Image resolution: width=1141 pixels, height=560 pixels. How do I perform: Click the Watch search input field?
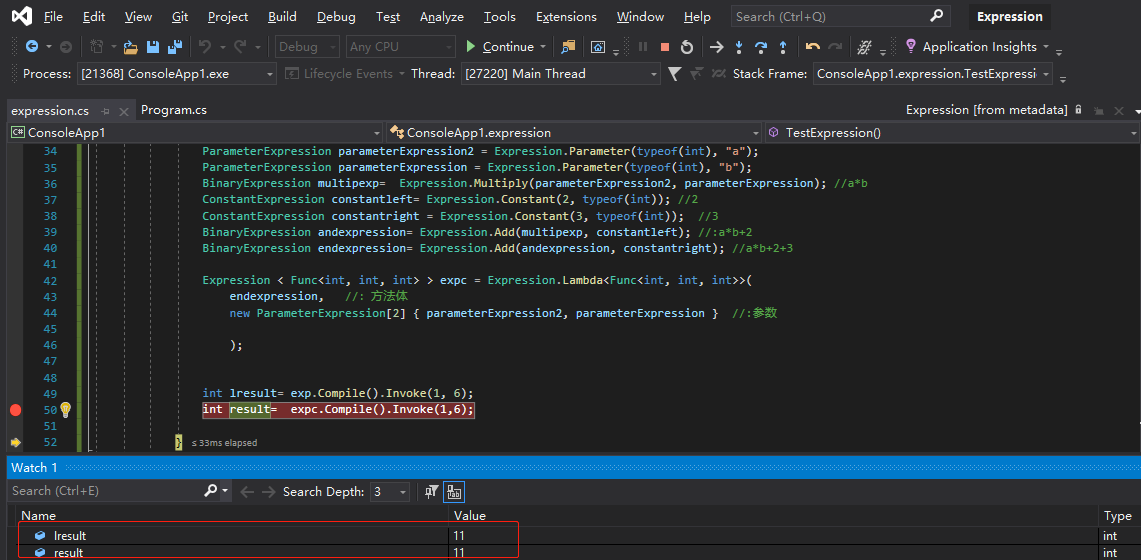pyautogui.click(x=105, y=491)
